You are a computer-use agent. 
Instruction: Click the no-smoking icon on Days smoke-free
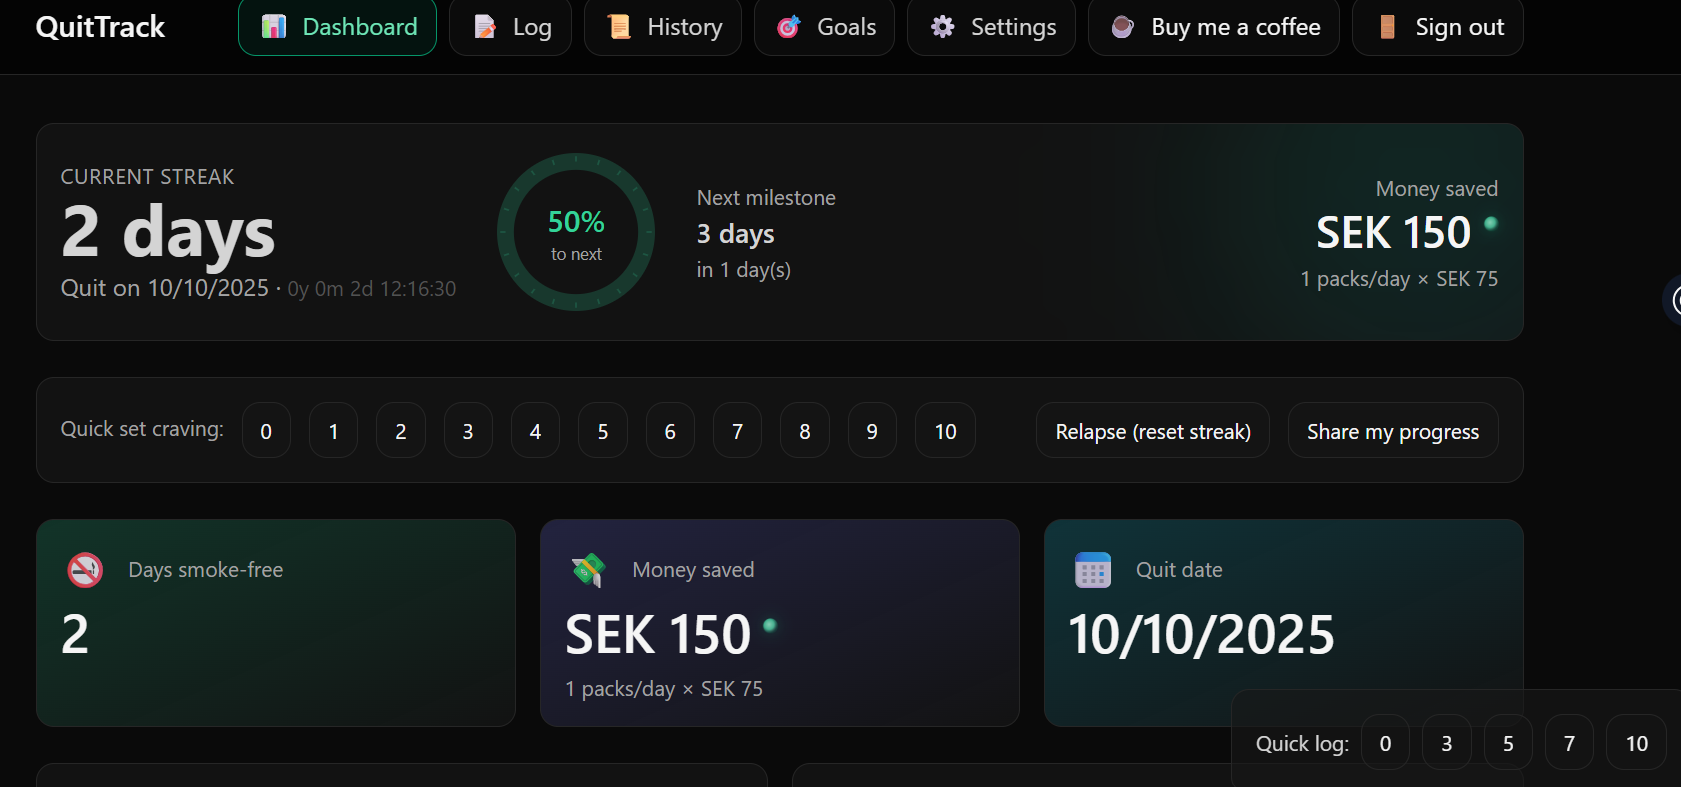[85, 570]
